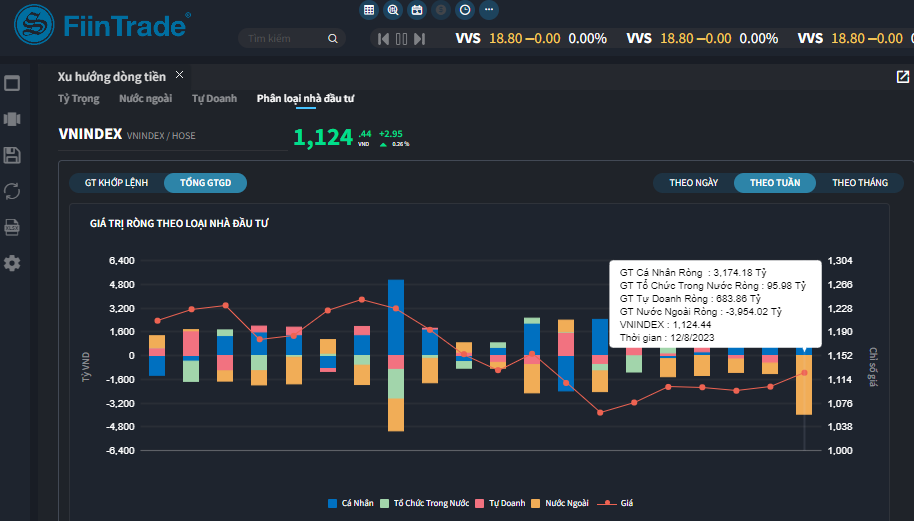The image size is (914, 521).
Task: Open settings gear in left sidebar
Action: pos(12,263)
